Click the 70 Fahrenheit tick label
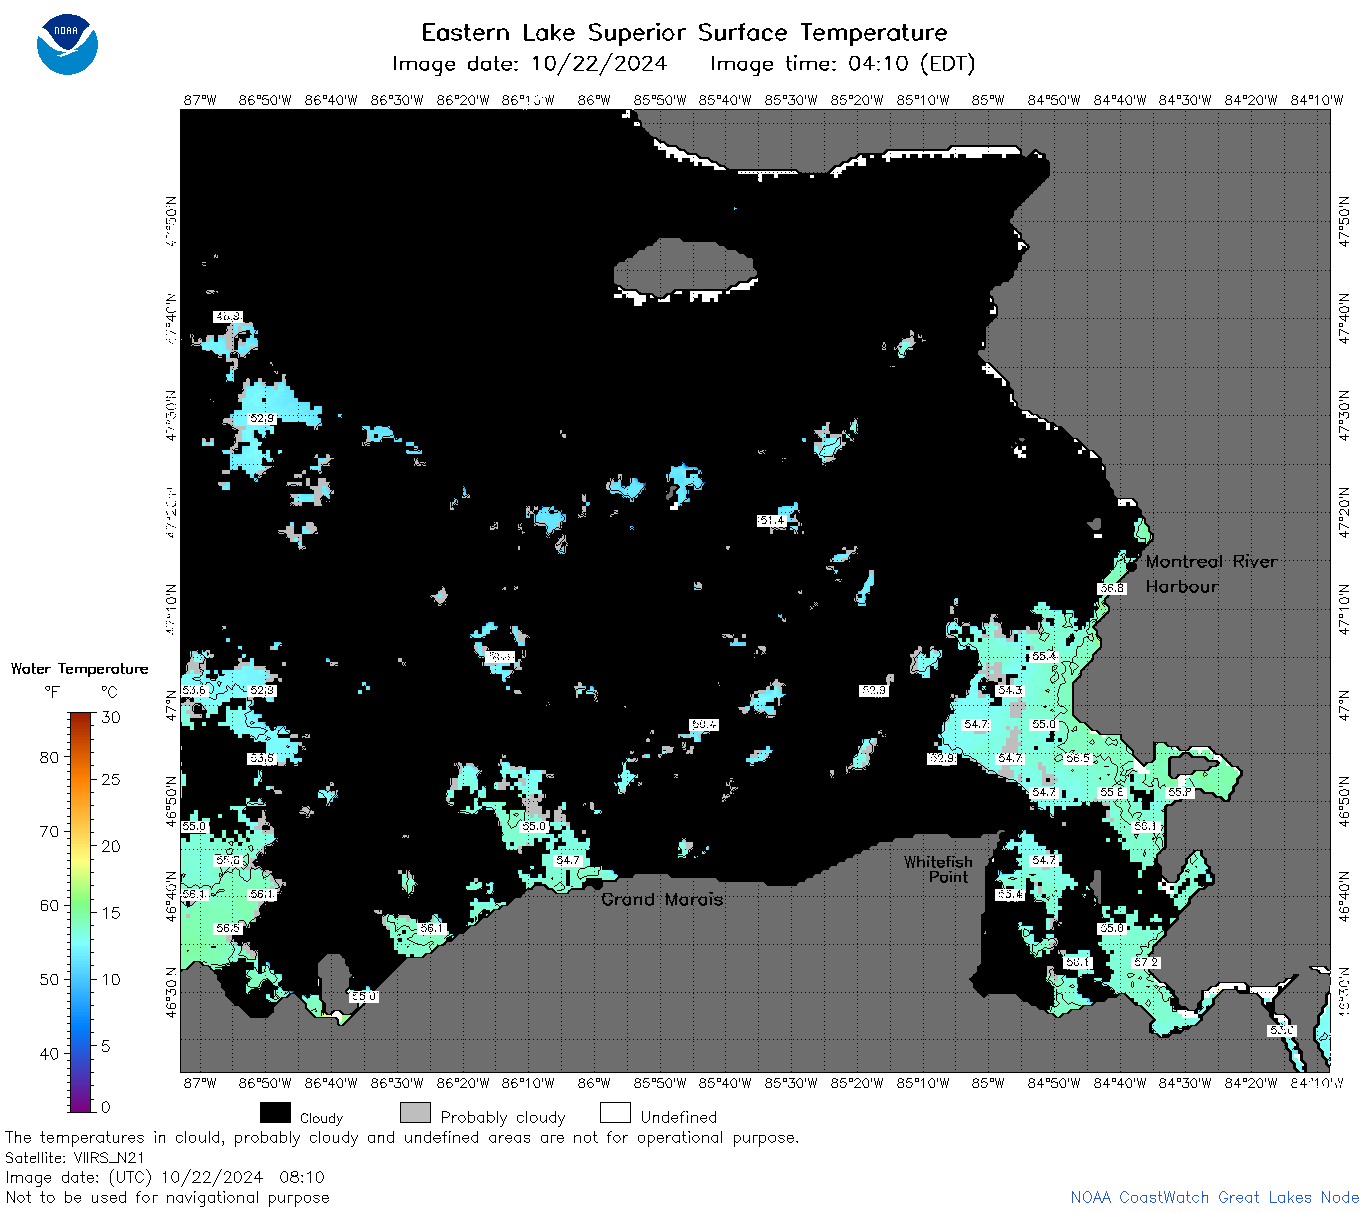This screenshot has height=1213, width=1370. point(49,831)
